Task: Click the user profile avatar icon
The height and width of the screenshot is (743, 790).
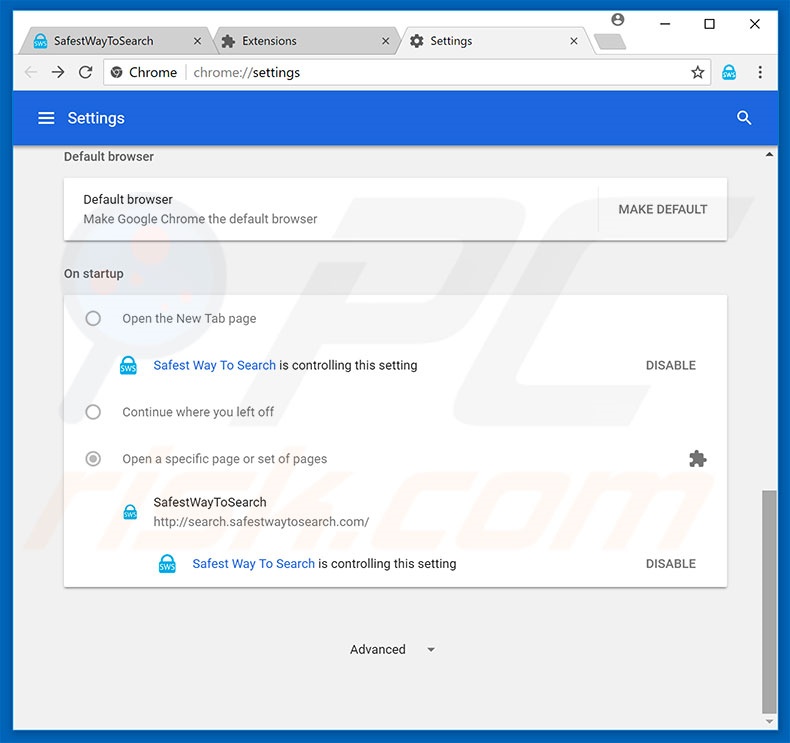Action: point(618,20)
